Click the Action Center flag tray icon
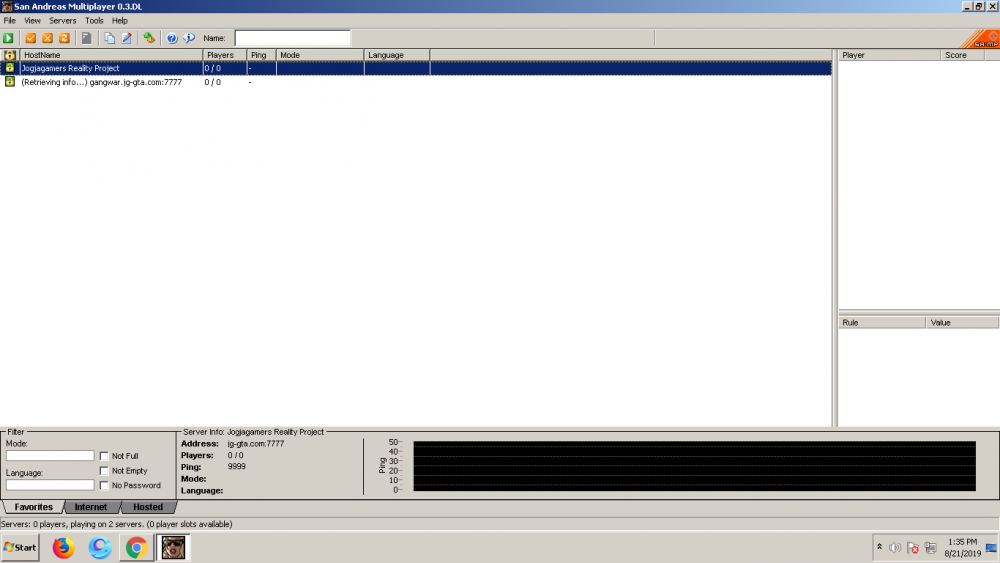Image resolution: width=1000 pixels, height=563 pixels. (913, 548)
